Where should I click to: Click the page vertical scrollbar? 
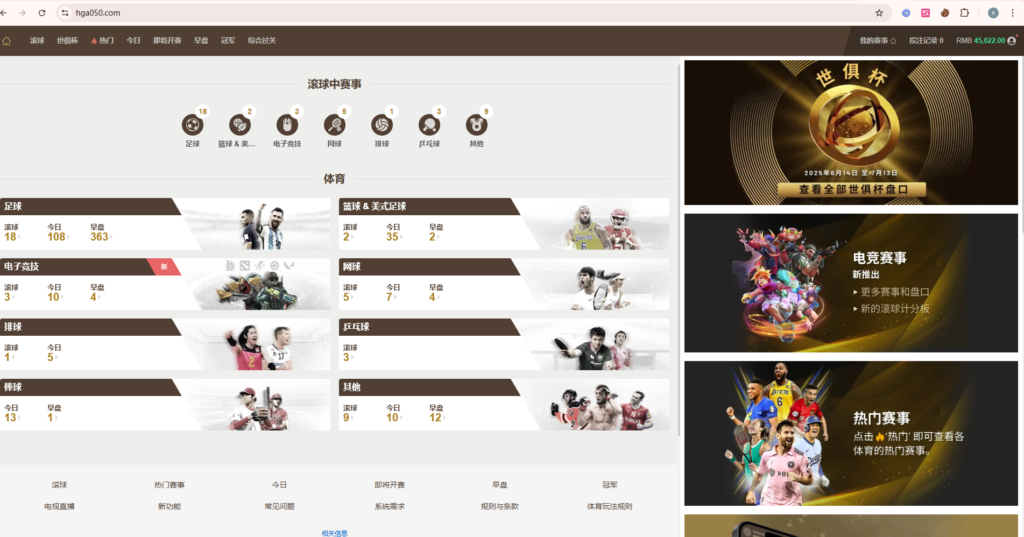click(680, 250)
